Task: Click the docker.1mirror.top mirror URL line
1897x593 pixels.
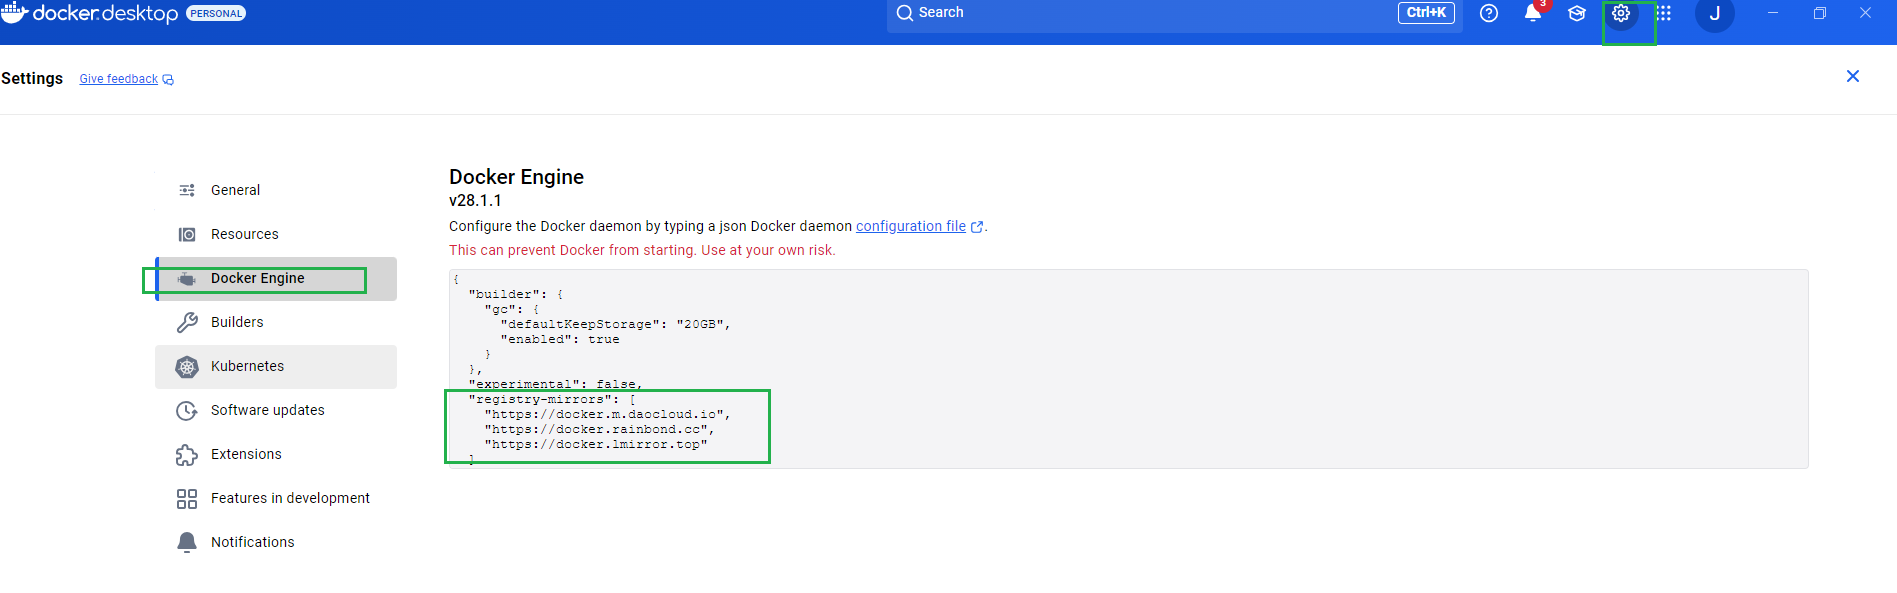Action: pos(596,444)
